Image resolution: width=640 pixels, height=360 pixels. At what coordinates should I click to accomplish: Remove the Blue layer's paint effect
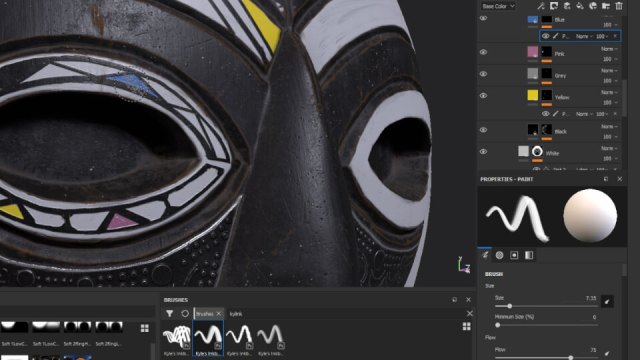pyautogui.click(x=615, y=36)
